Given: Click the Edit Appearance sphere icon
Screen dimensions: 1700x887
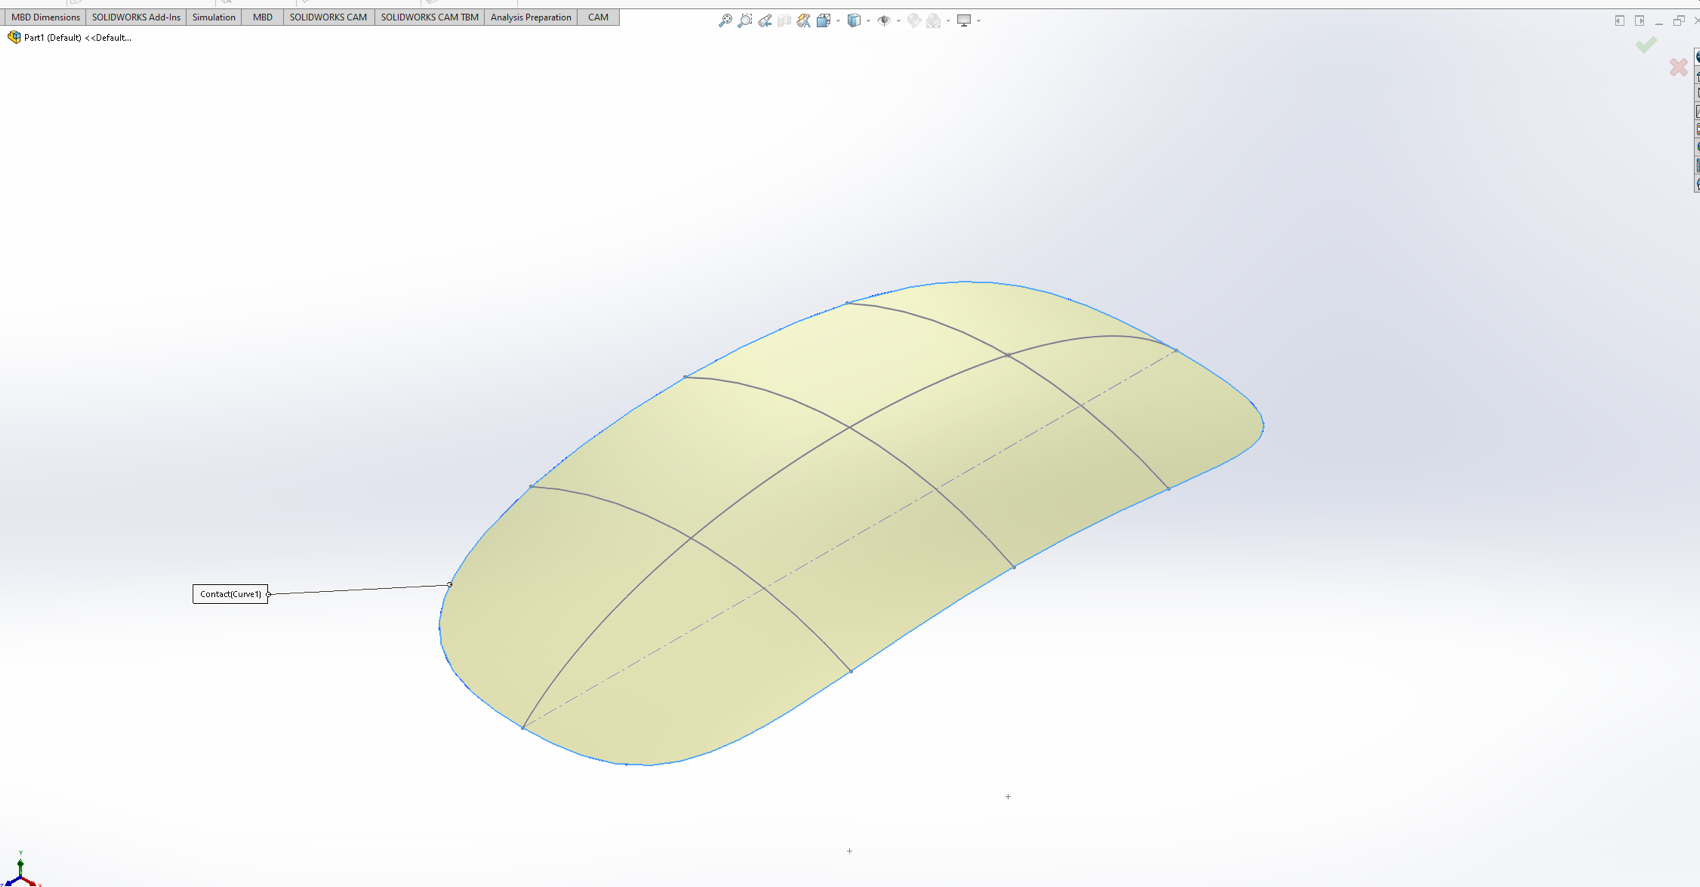Looking at the screenshot, I should click(x=913, y=20).
